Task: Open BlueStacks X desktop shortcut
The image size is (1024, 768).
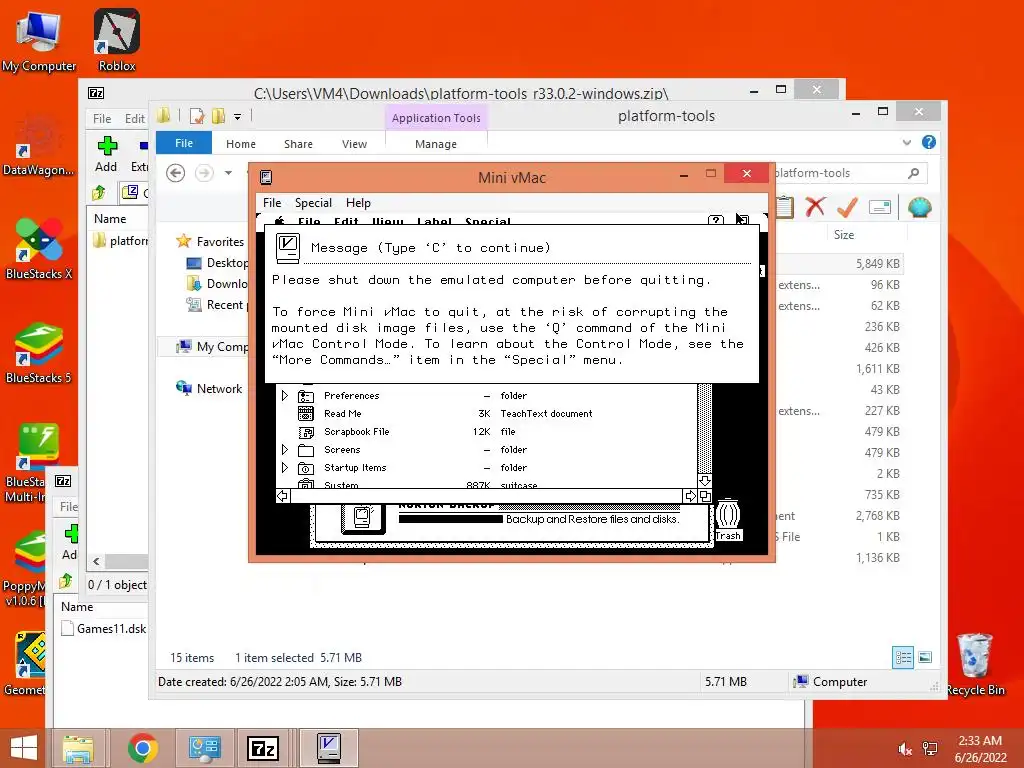Action: point(39,249)
